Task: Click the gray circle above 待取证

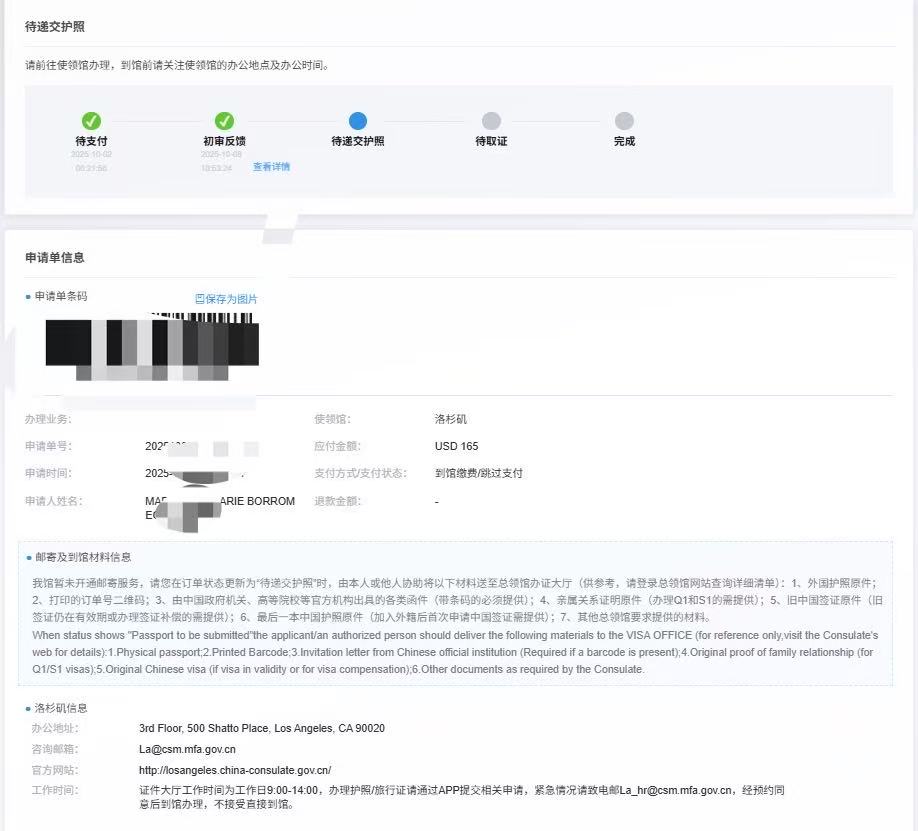Action: tap(491, 121)
